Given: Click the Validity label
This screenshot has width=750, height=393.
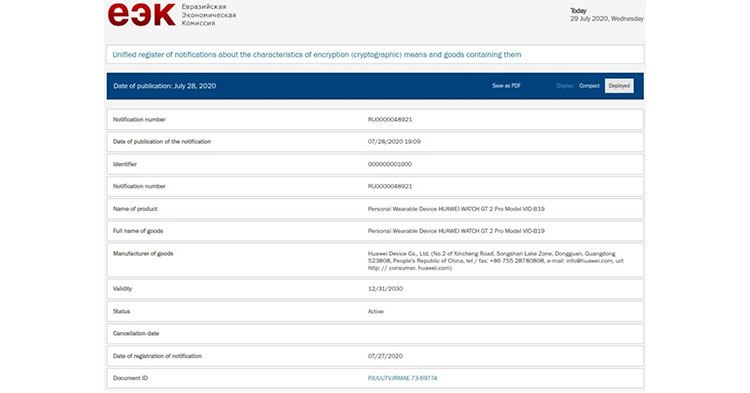Looking at the screenshot, I should (122, 289).
